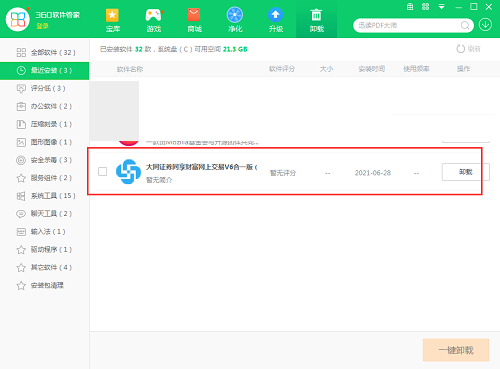
Task: Select 压缩刻录 (1) category
Action: tap(45, 124)
